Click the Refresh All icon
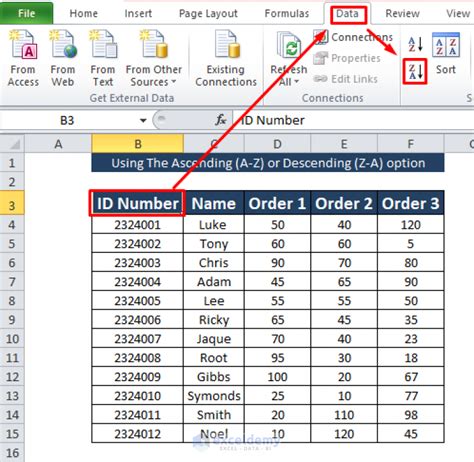This screenshot has width=474, height=462. click(x=289, y=46)
